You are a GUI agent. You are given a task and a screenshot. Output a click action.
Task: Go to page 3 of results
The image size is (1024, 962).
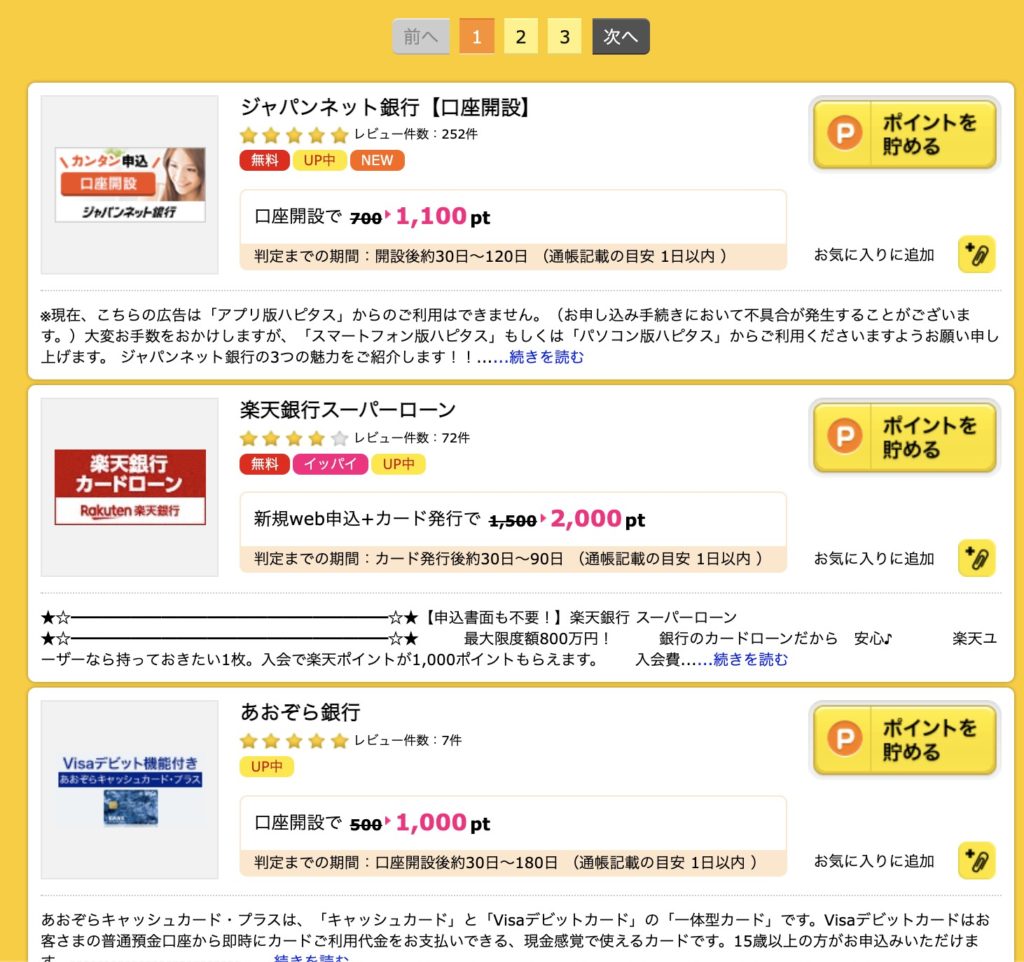pyautogui.click(x=564, y=37)
